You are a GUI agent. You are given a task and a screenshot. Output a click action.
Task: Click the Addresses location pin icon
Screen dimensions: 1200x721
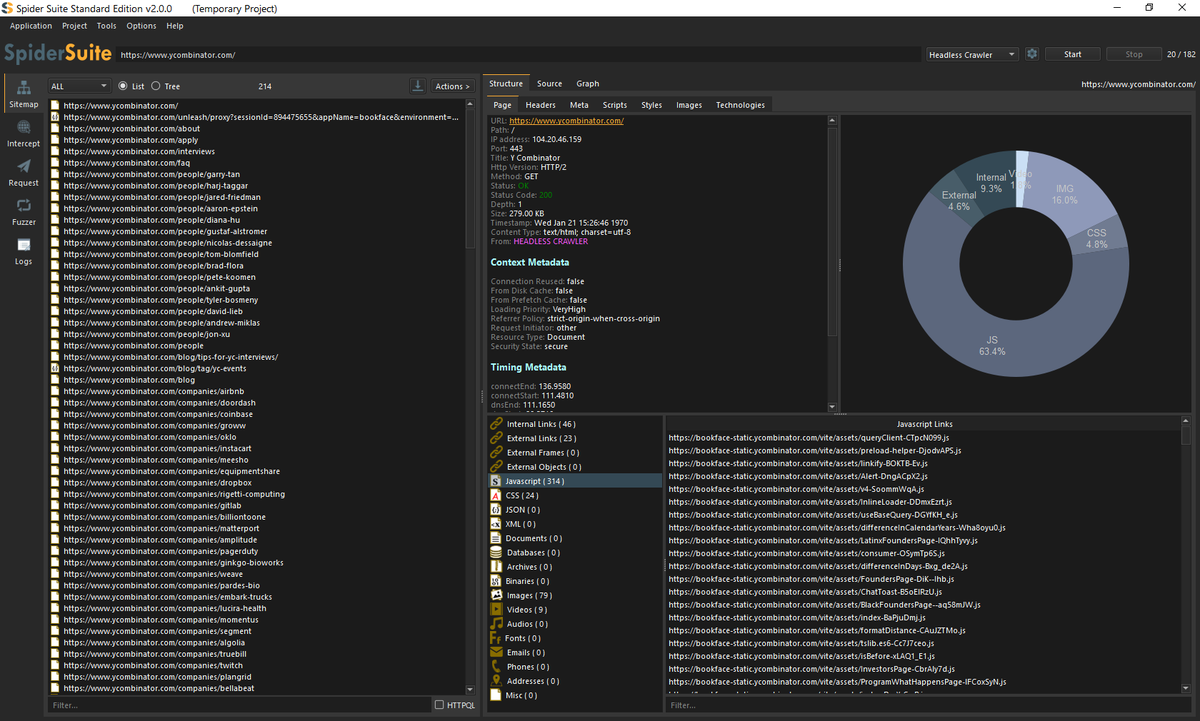click(496, 680)
